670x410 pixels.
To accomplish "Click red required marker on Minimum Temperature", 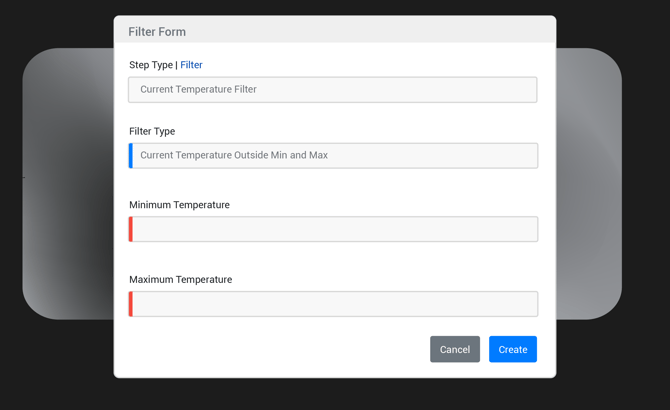I will coord(131,229).
